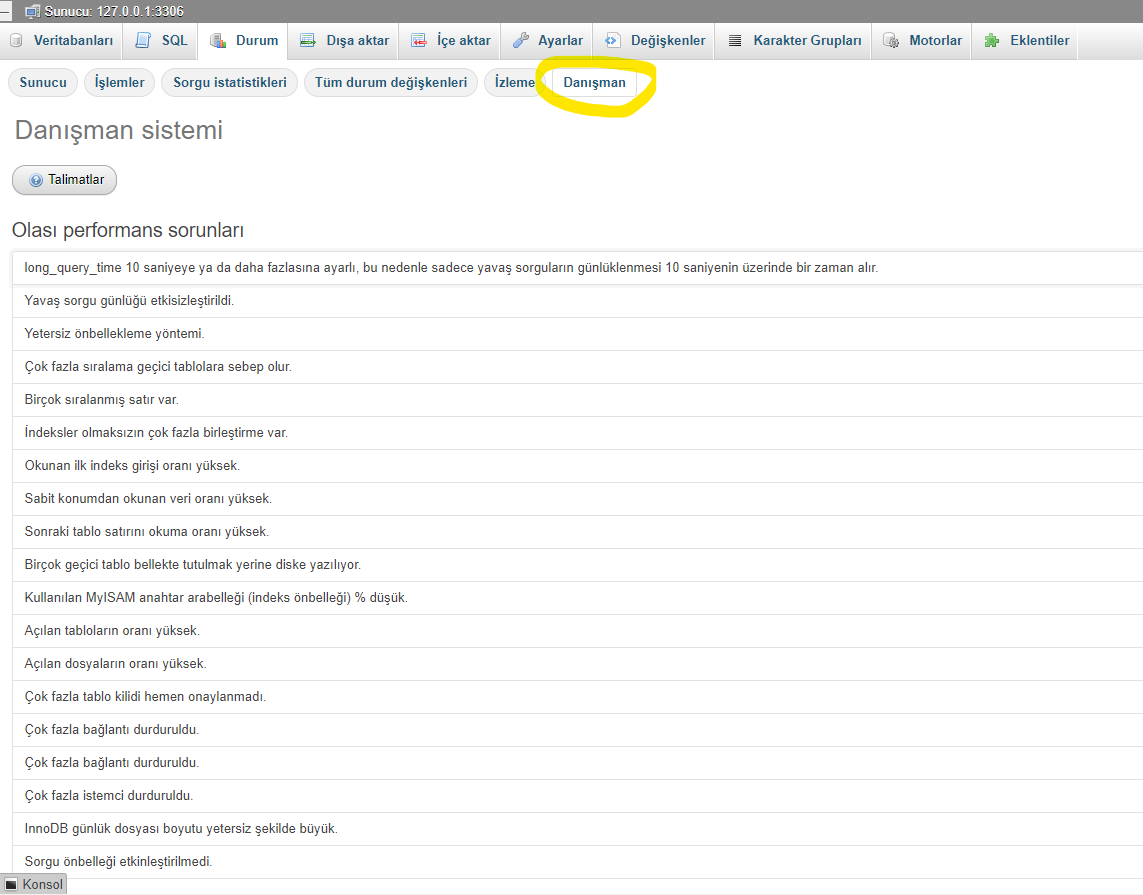
Task: Select the İşlemler sub-tab
Action: 120,82
